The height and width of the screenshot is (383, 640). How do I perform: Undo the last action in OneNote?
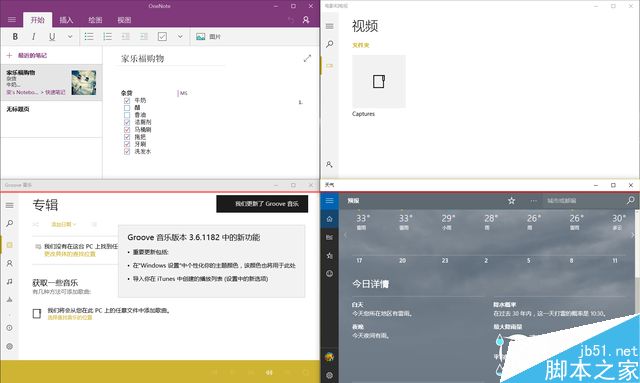(291, 20)
